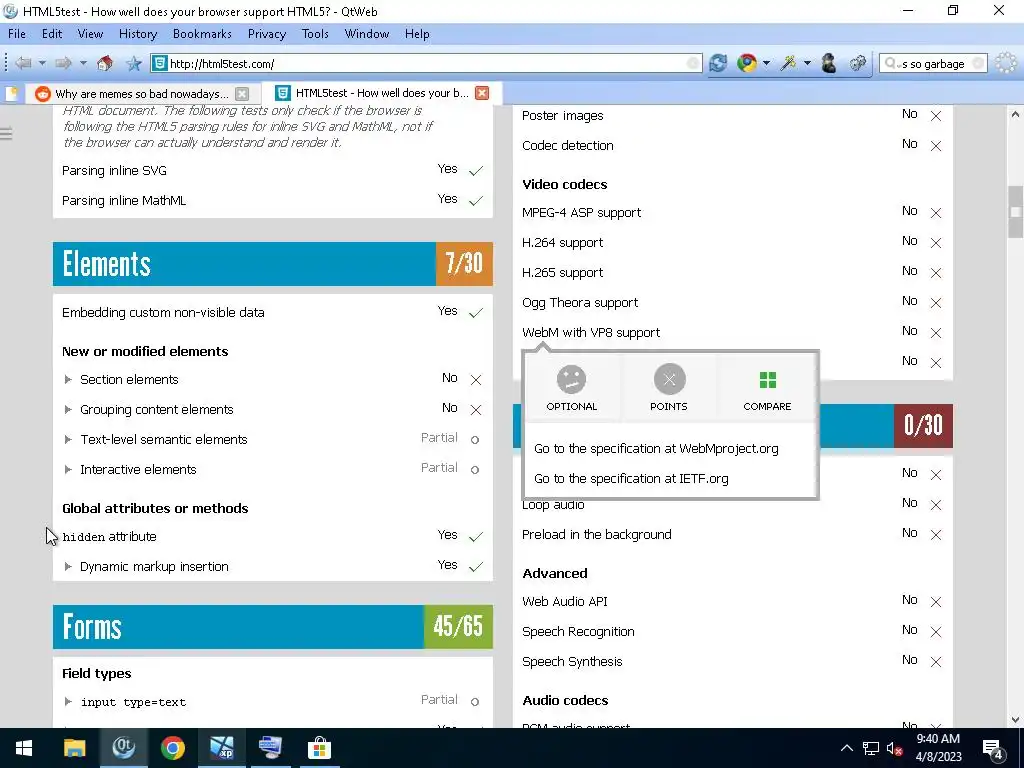1024x768 pixels.
Task: Open File Explorer from the taskbar
Action: click(74, 748)
